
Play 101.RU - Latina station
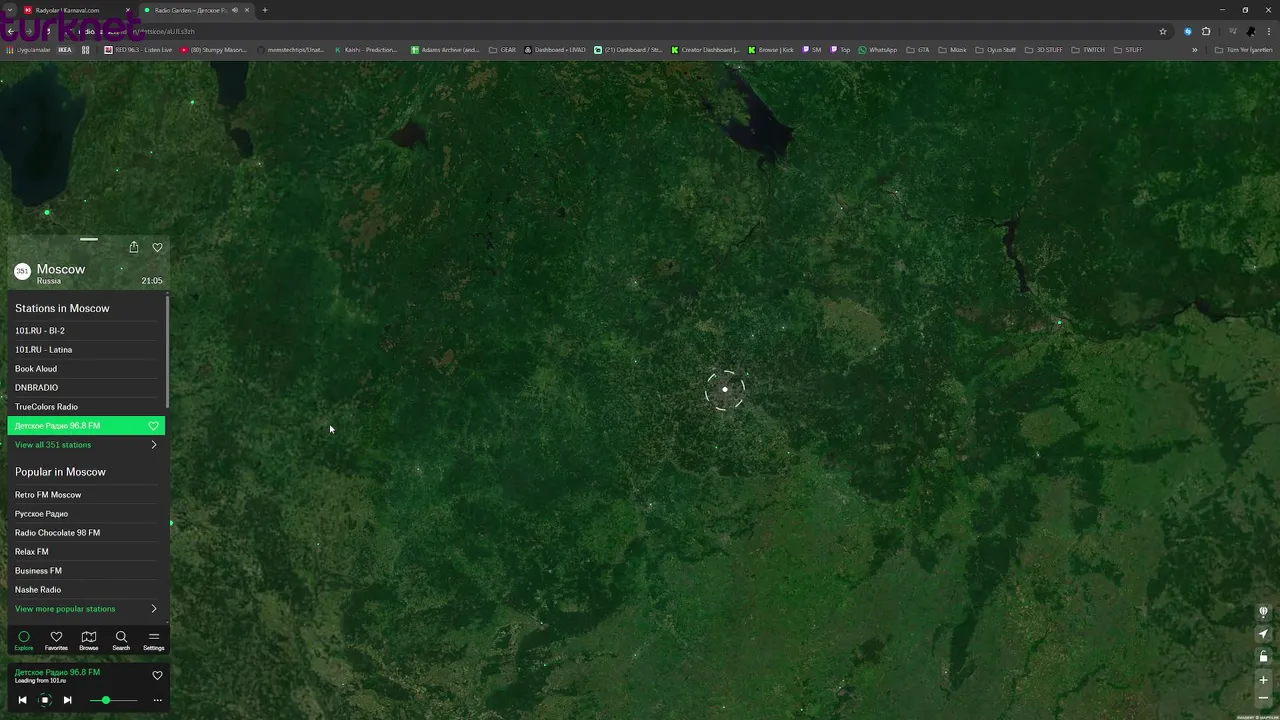click(x=86, y=350)
